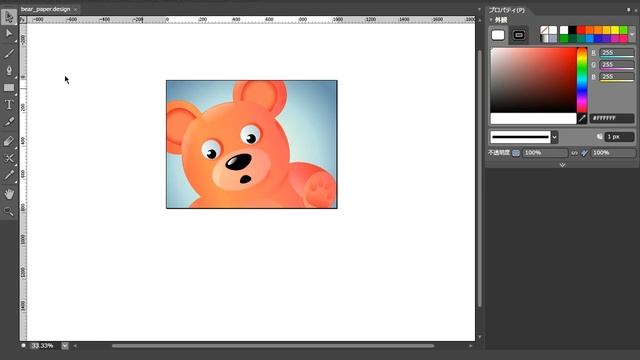
Task: Select the プロパティ(P) panel tab
Action: point(507,10)
